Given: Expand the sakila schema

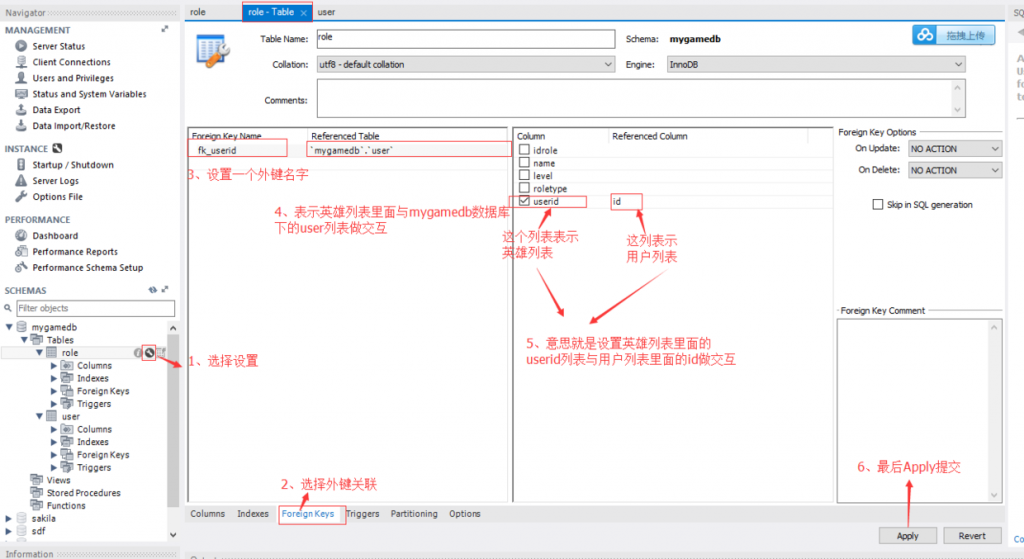Looking at the screenshot, I should [x=9, y=519].
